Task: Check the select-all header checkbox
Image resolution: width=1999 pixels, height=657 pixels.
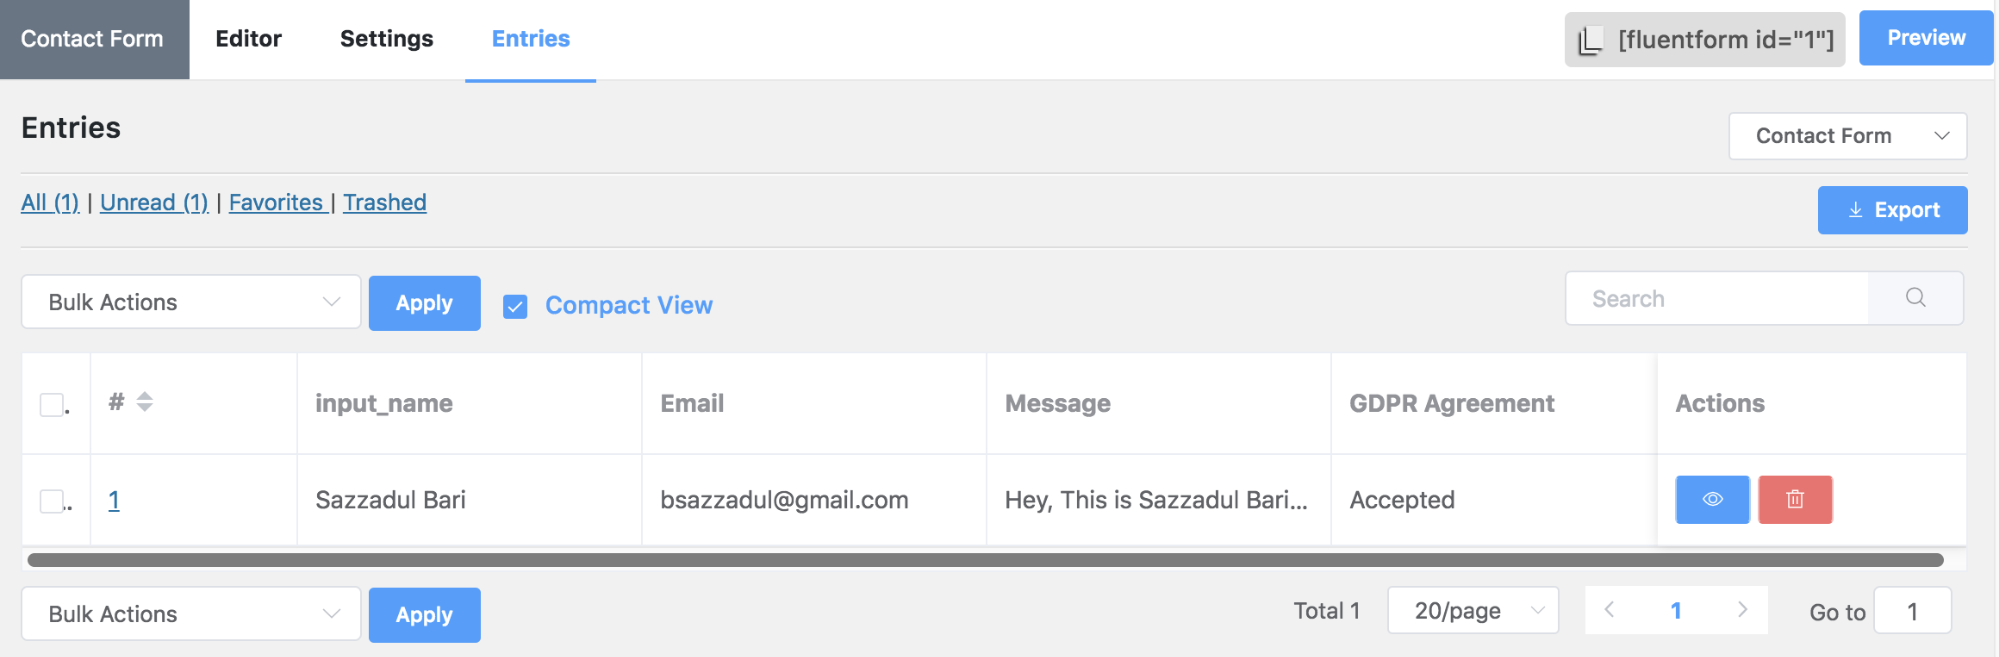Action: click(x=52, y=404)
